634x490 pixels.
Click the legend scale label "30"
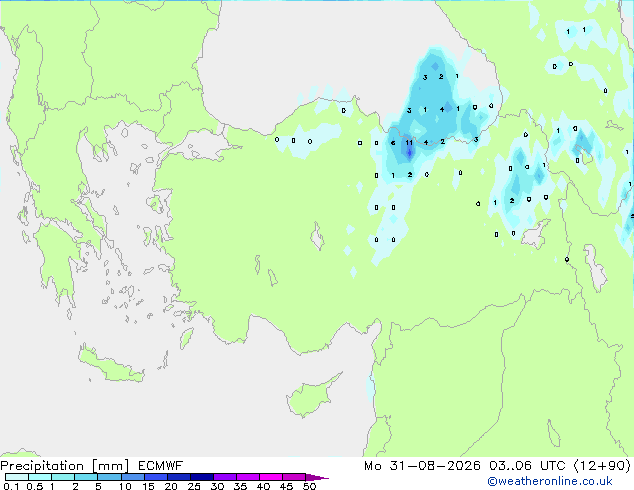point(217,486)
